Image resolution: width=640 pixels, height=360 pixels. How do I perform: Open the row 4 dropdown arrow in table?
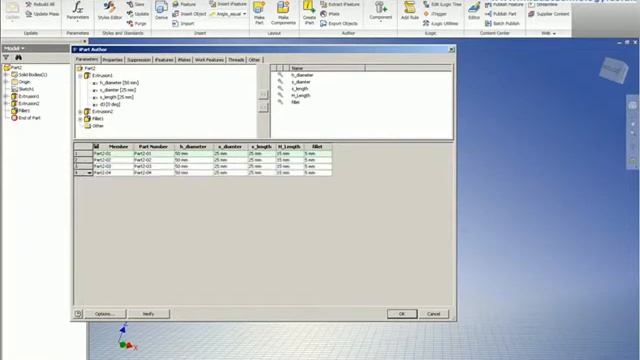89,173
